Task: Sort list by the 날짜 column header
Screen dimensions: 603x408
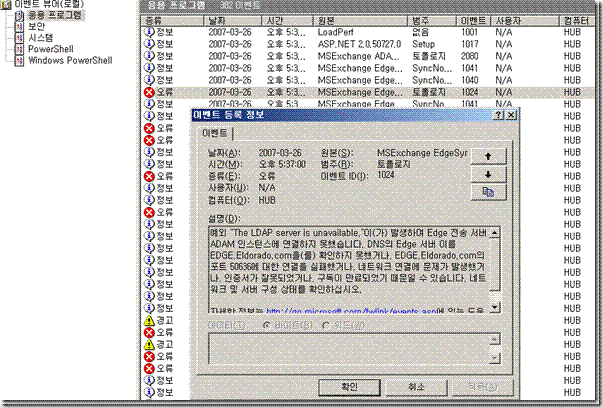Action: click(233, 20)
